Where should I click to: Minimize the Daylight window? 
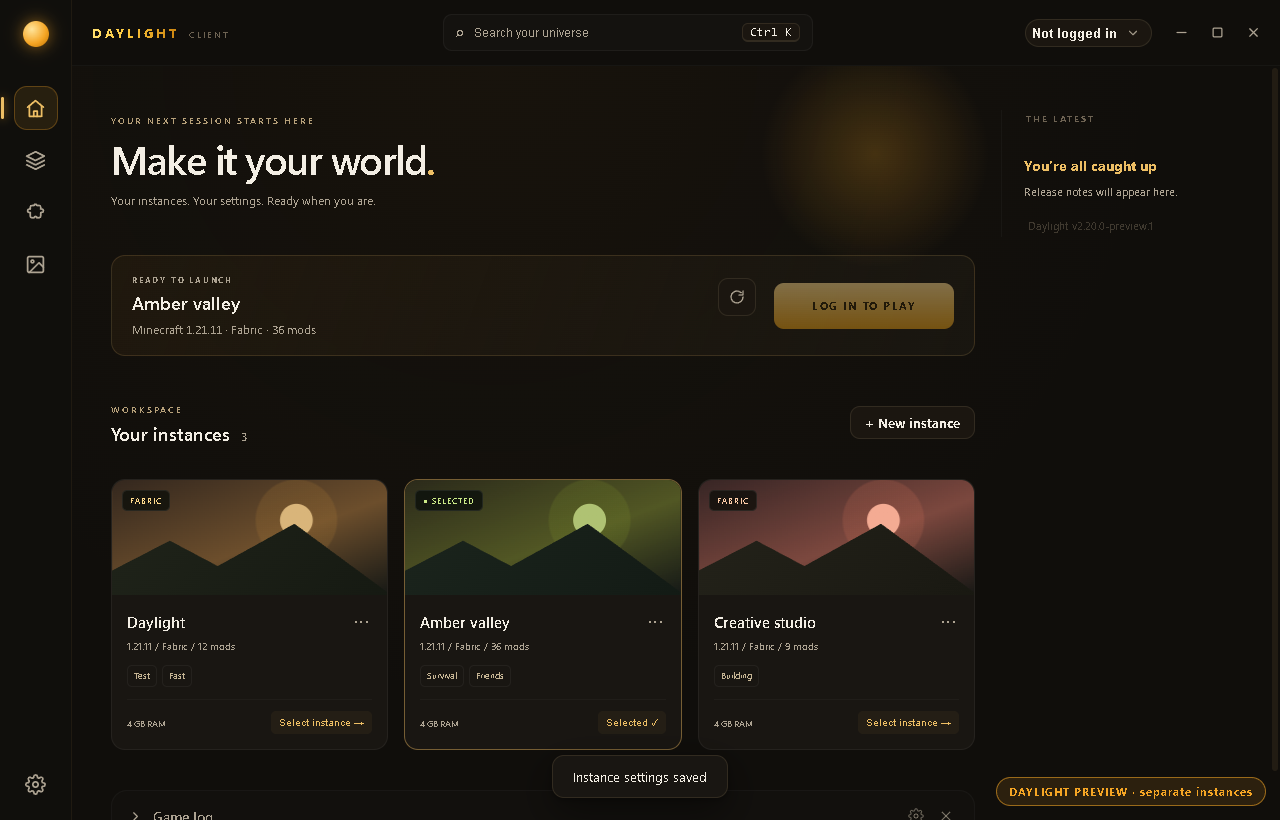point(1182,33)
